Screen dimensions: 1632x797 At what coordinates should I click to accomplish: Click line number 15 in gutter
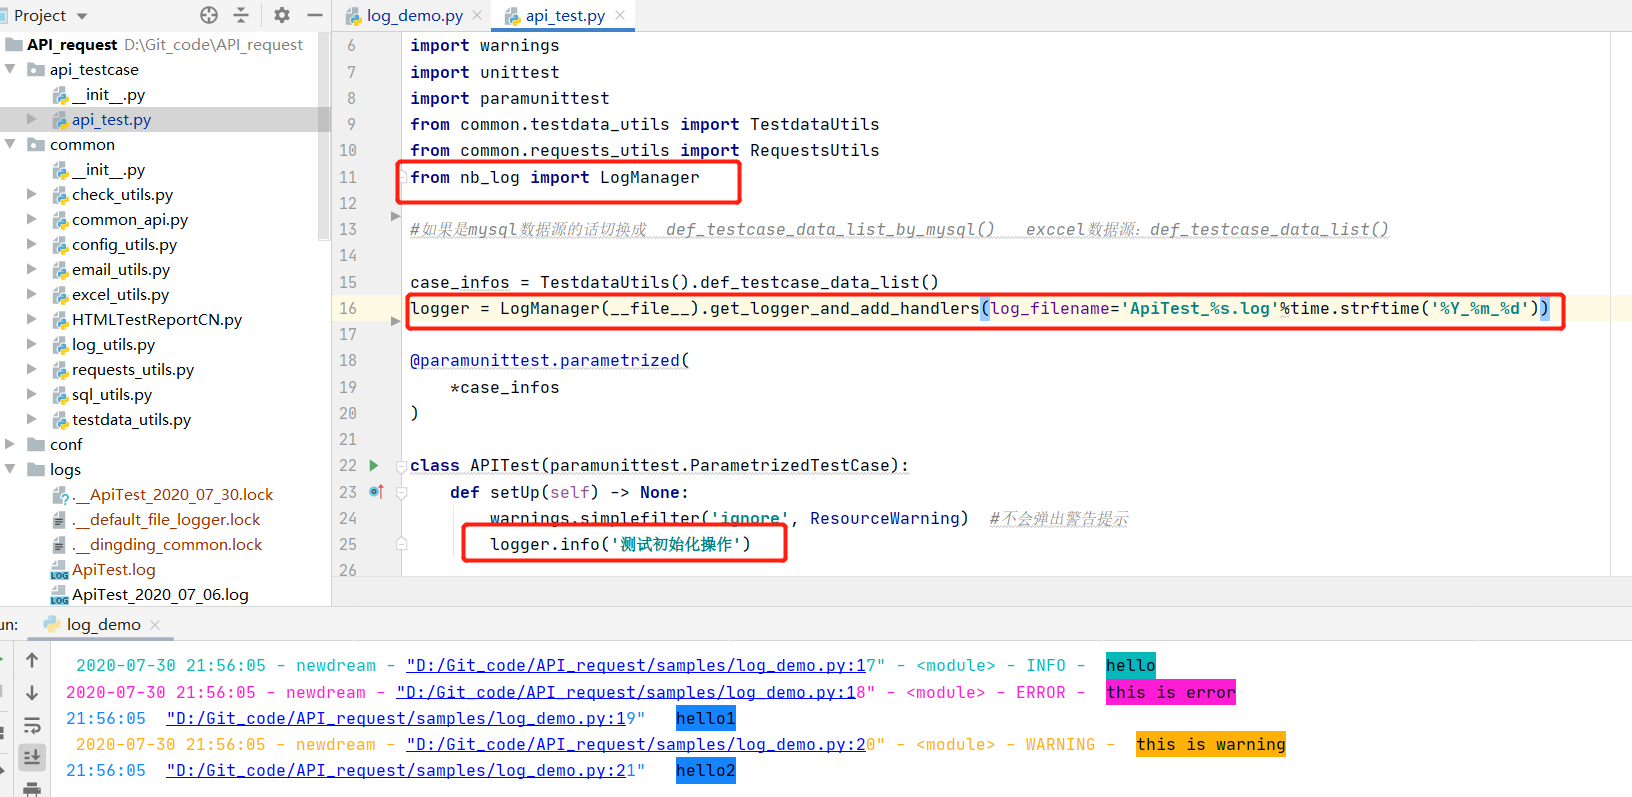tap(348, 282)
